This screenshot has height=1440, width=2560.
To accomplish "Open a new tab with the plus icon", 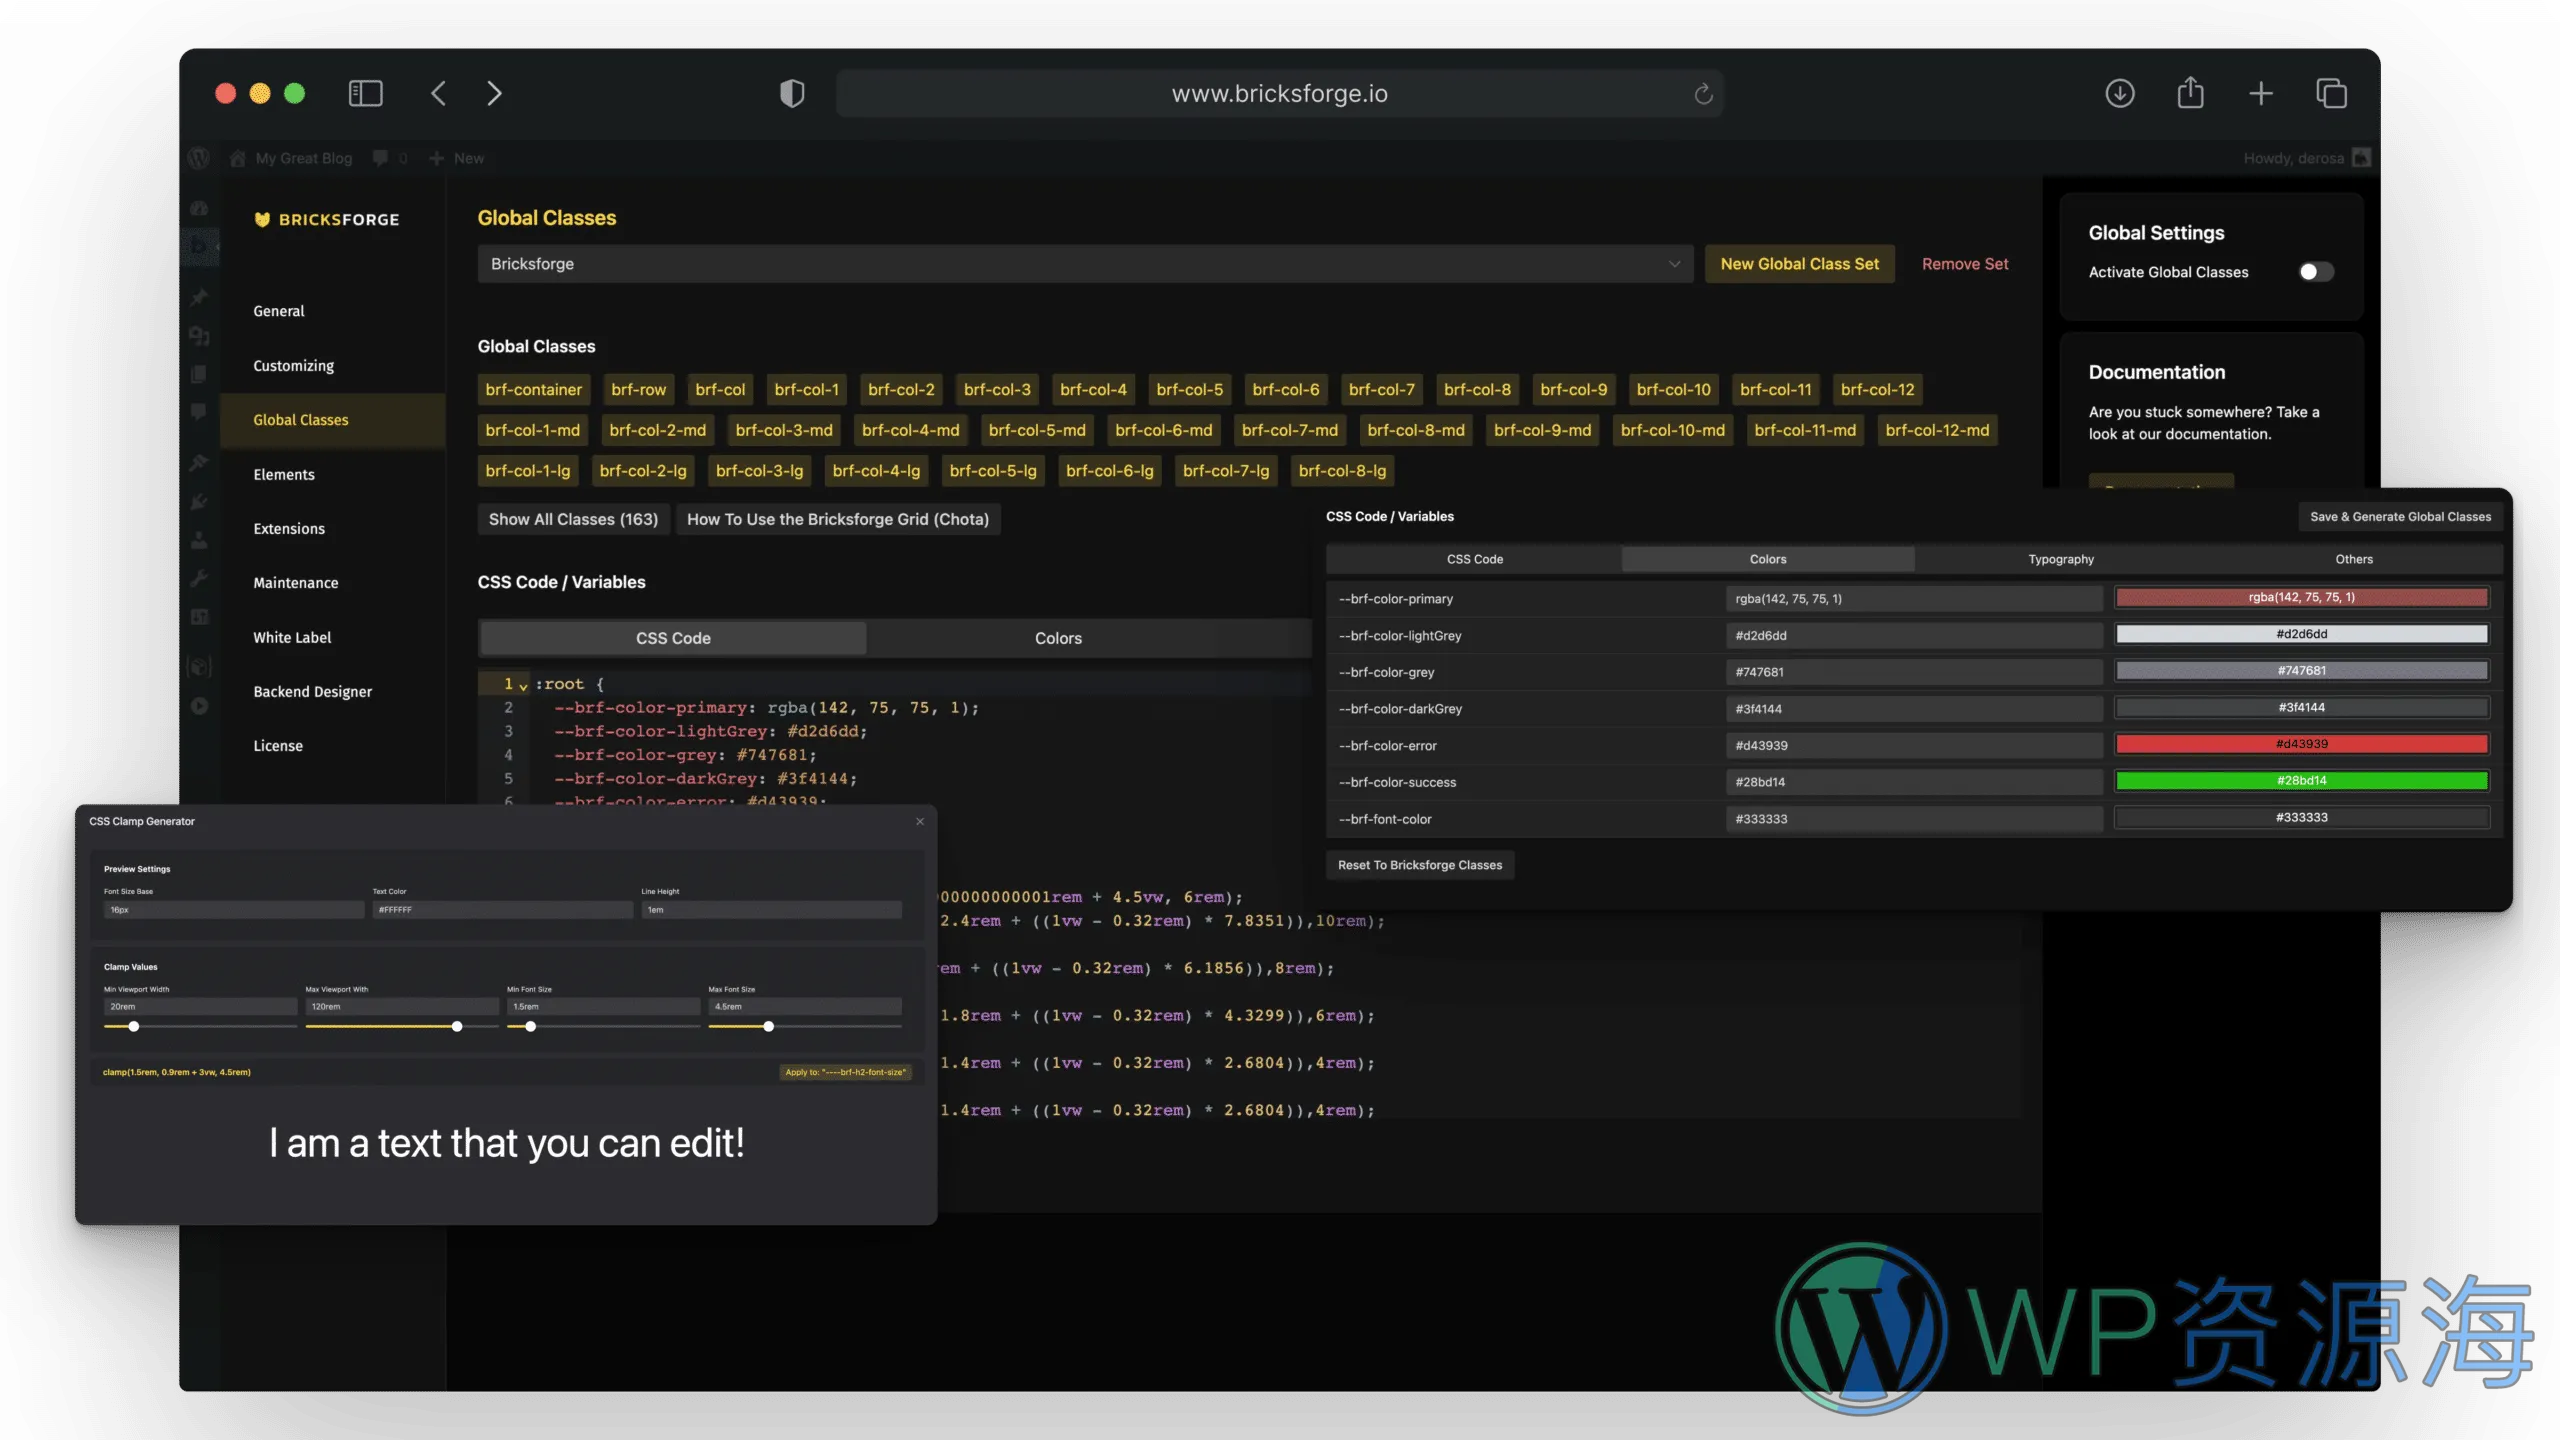I will 2261,93.
